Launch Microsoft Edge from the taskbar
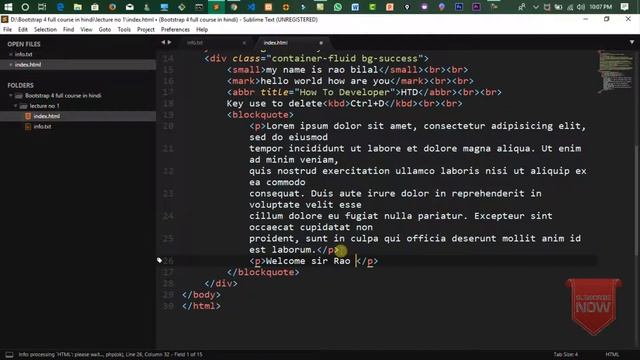The width and height of the screenshot is (640, 360). [60, 7]
